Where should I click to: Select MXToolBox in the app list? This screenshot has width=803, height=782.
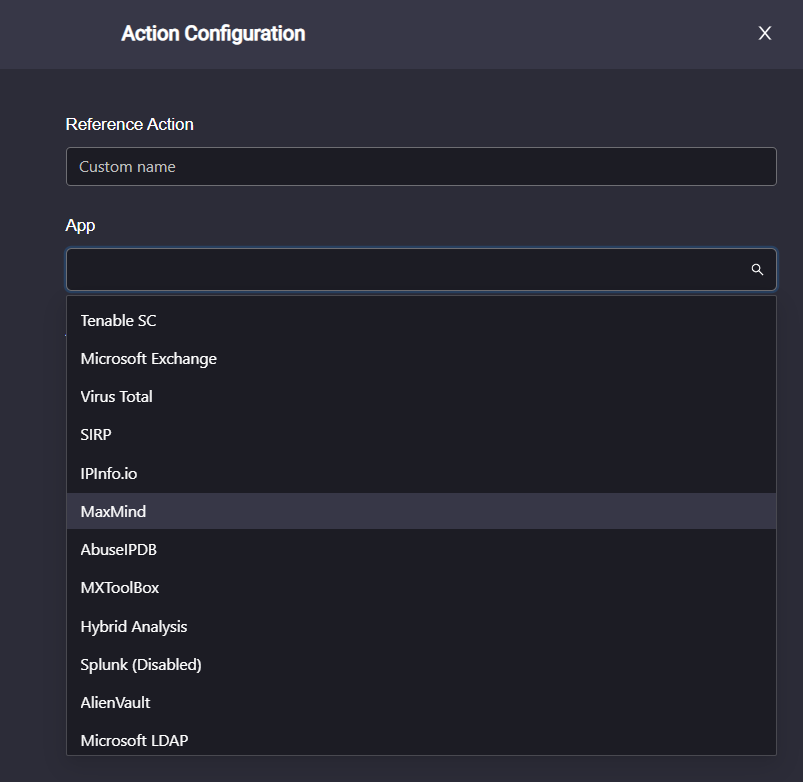click(421, 587)
